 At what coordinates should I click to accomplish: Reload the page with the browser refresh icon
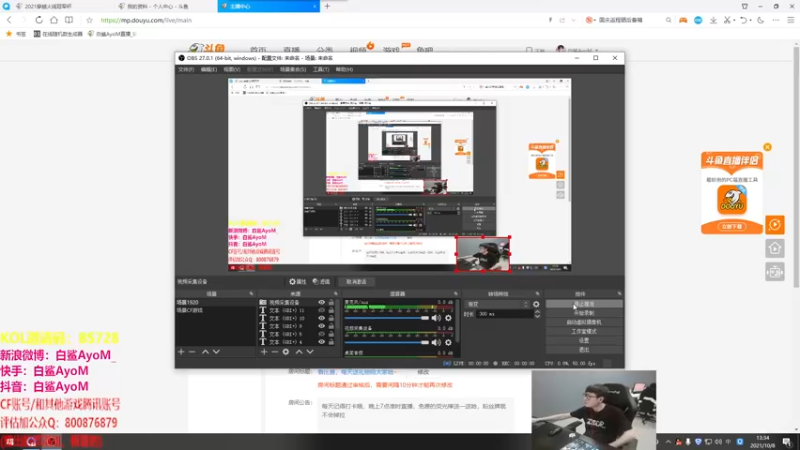tap(39, 20)
